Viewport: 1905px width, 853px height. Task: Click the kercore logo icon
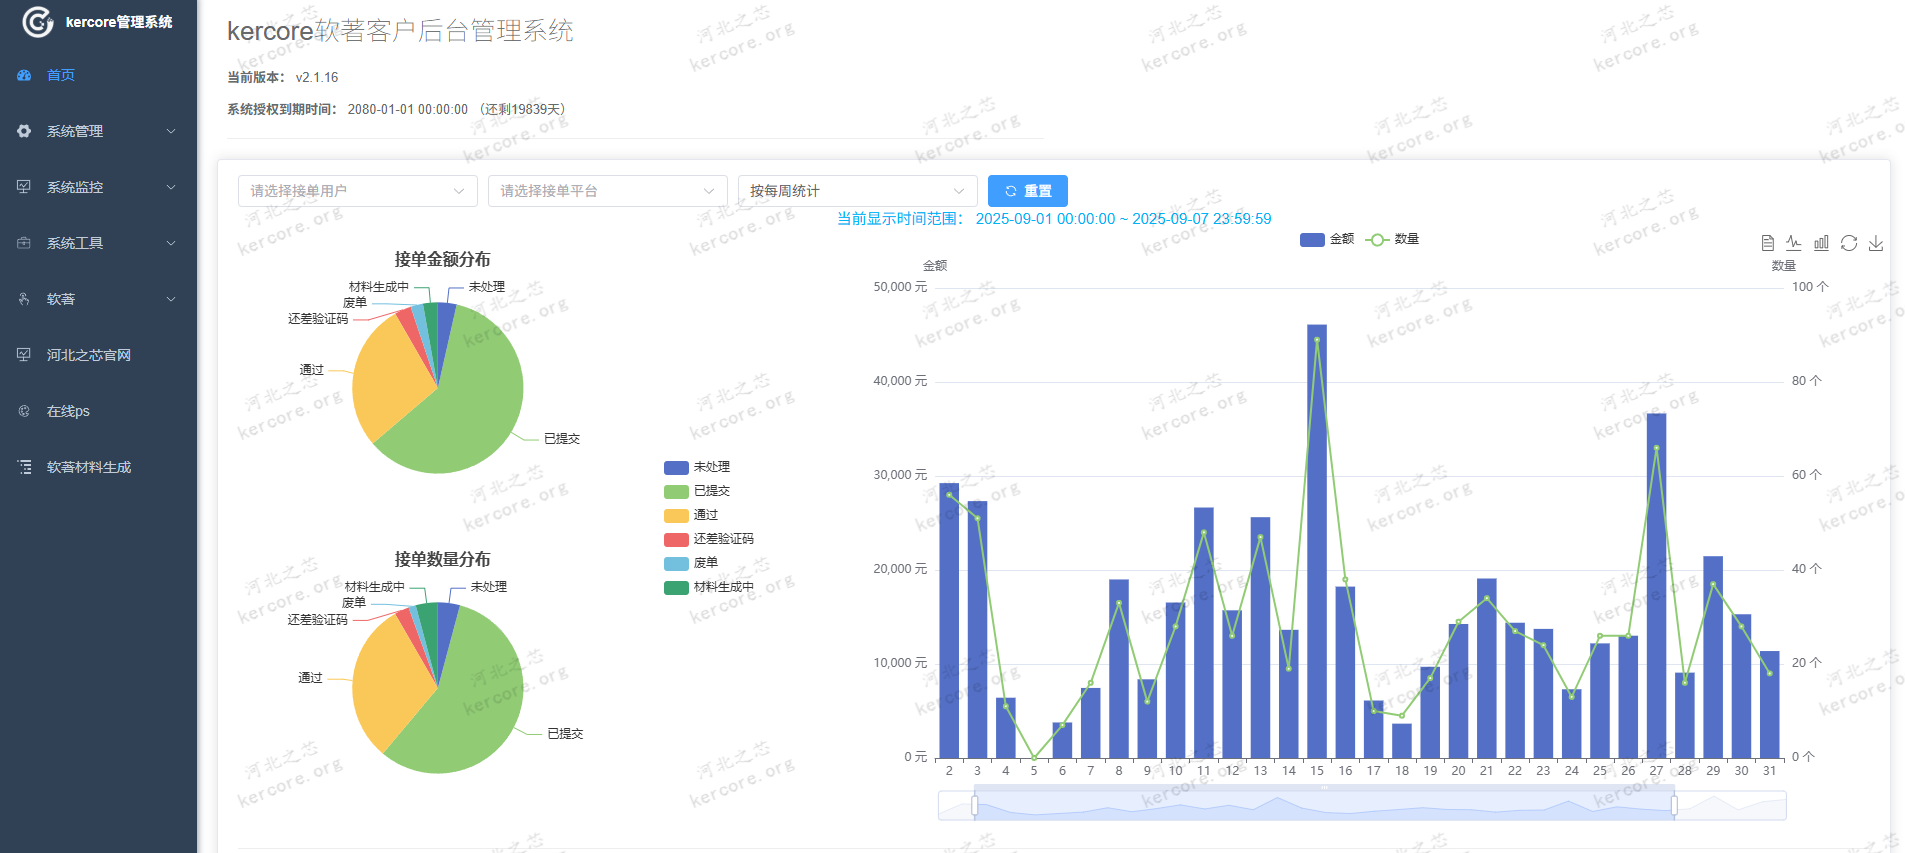38,22
